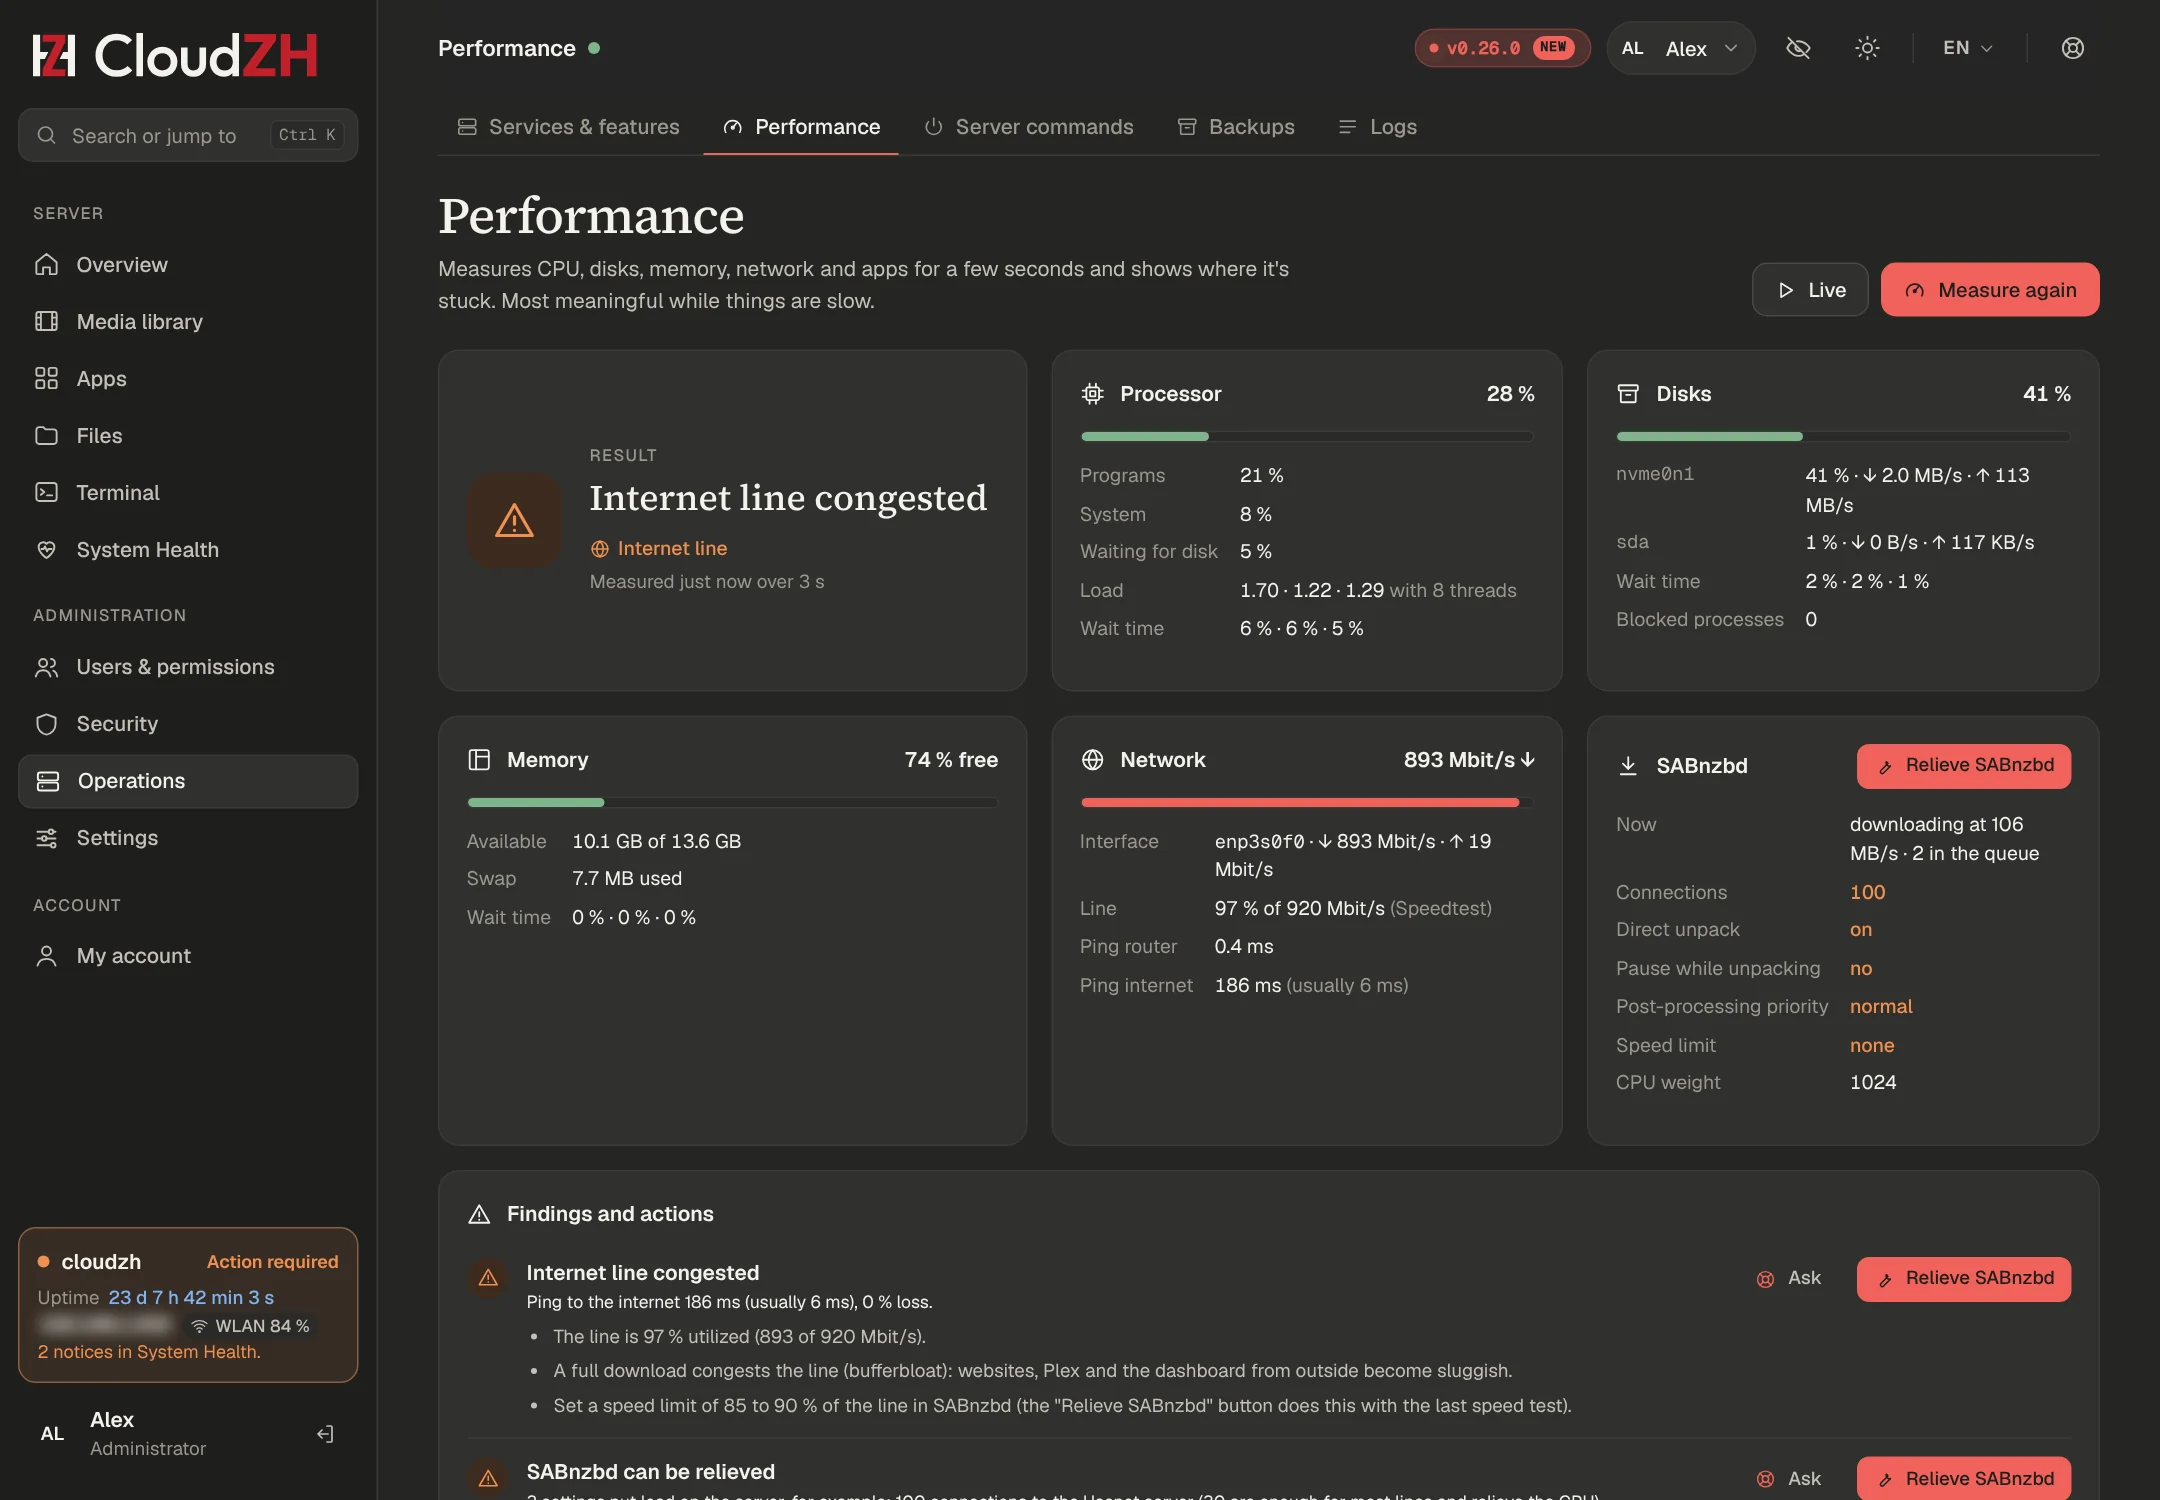Click the log out icon beside Alex
This screenshot has width=2160, height=1500.
pos(325,1434)
